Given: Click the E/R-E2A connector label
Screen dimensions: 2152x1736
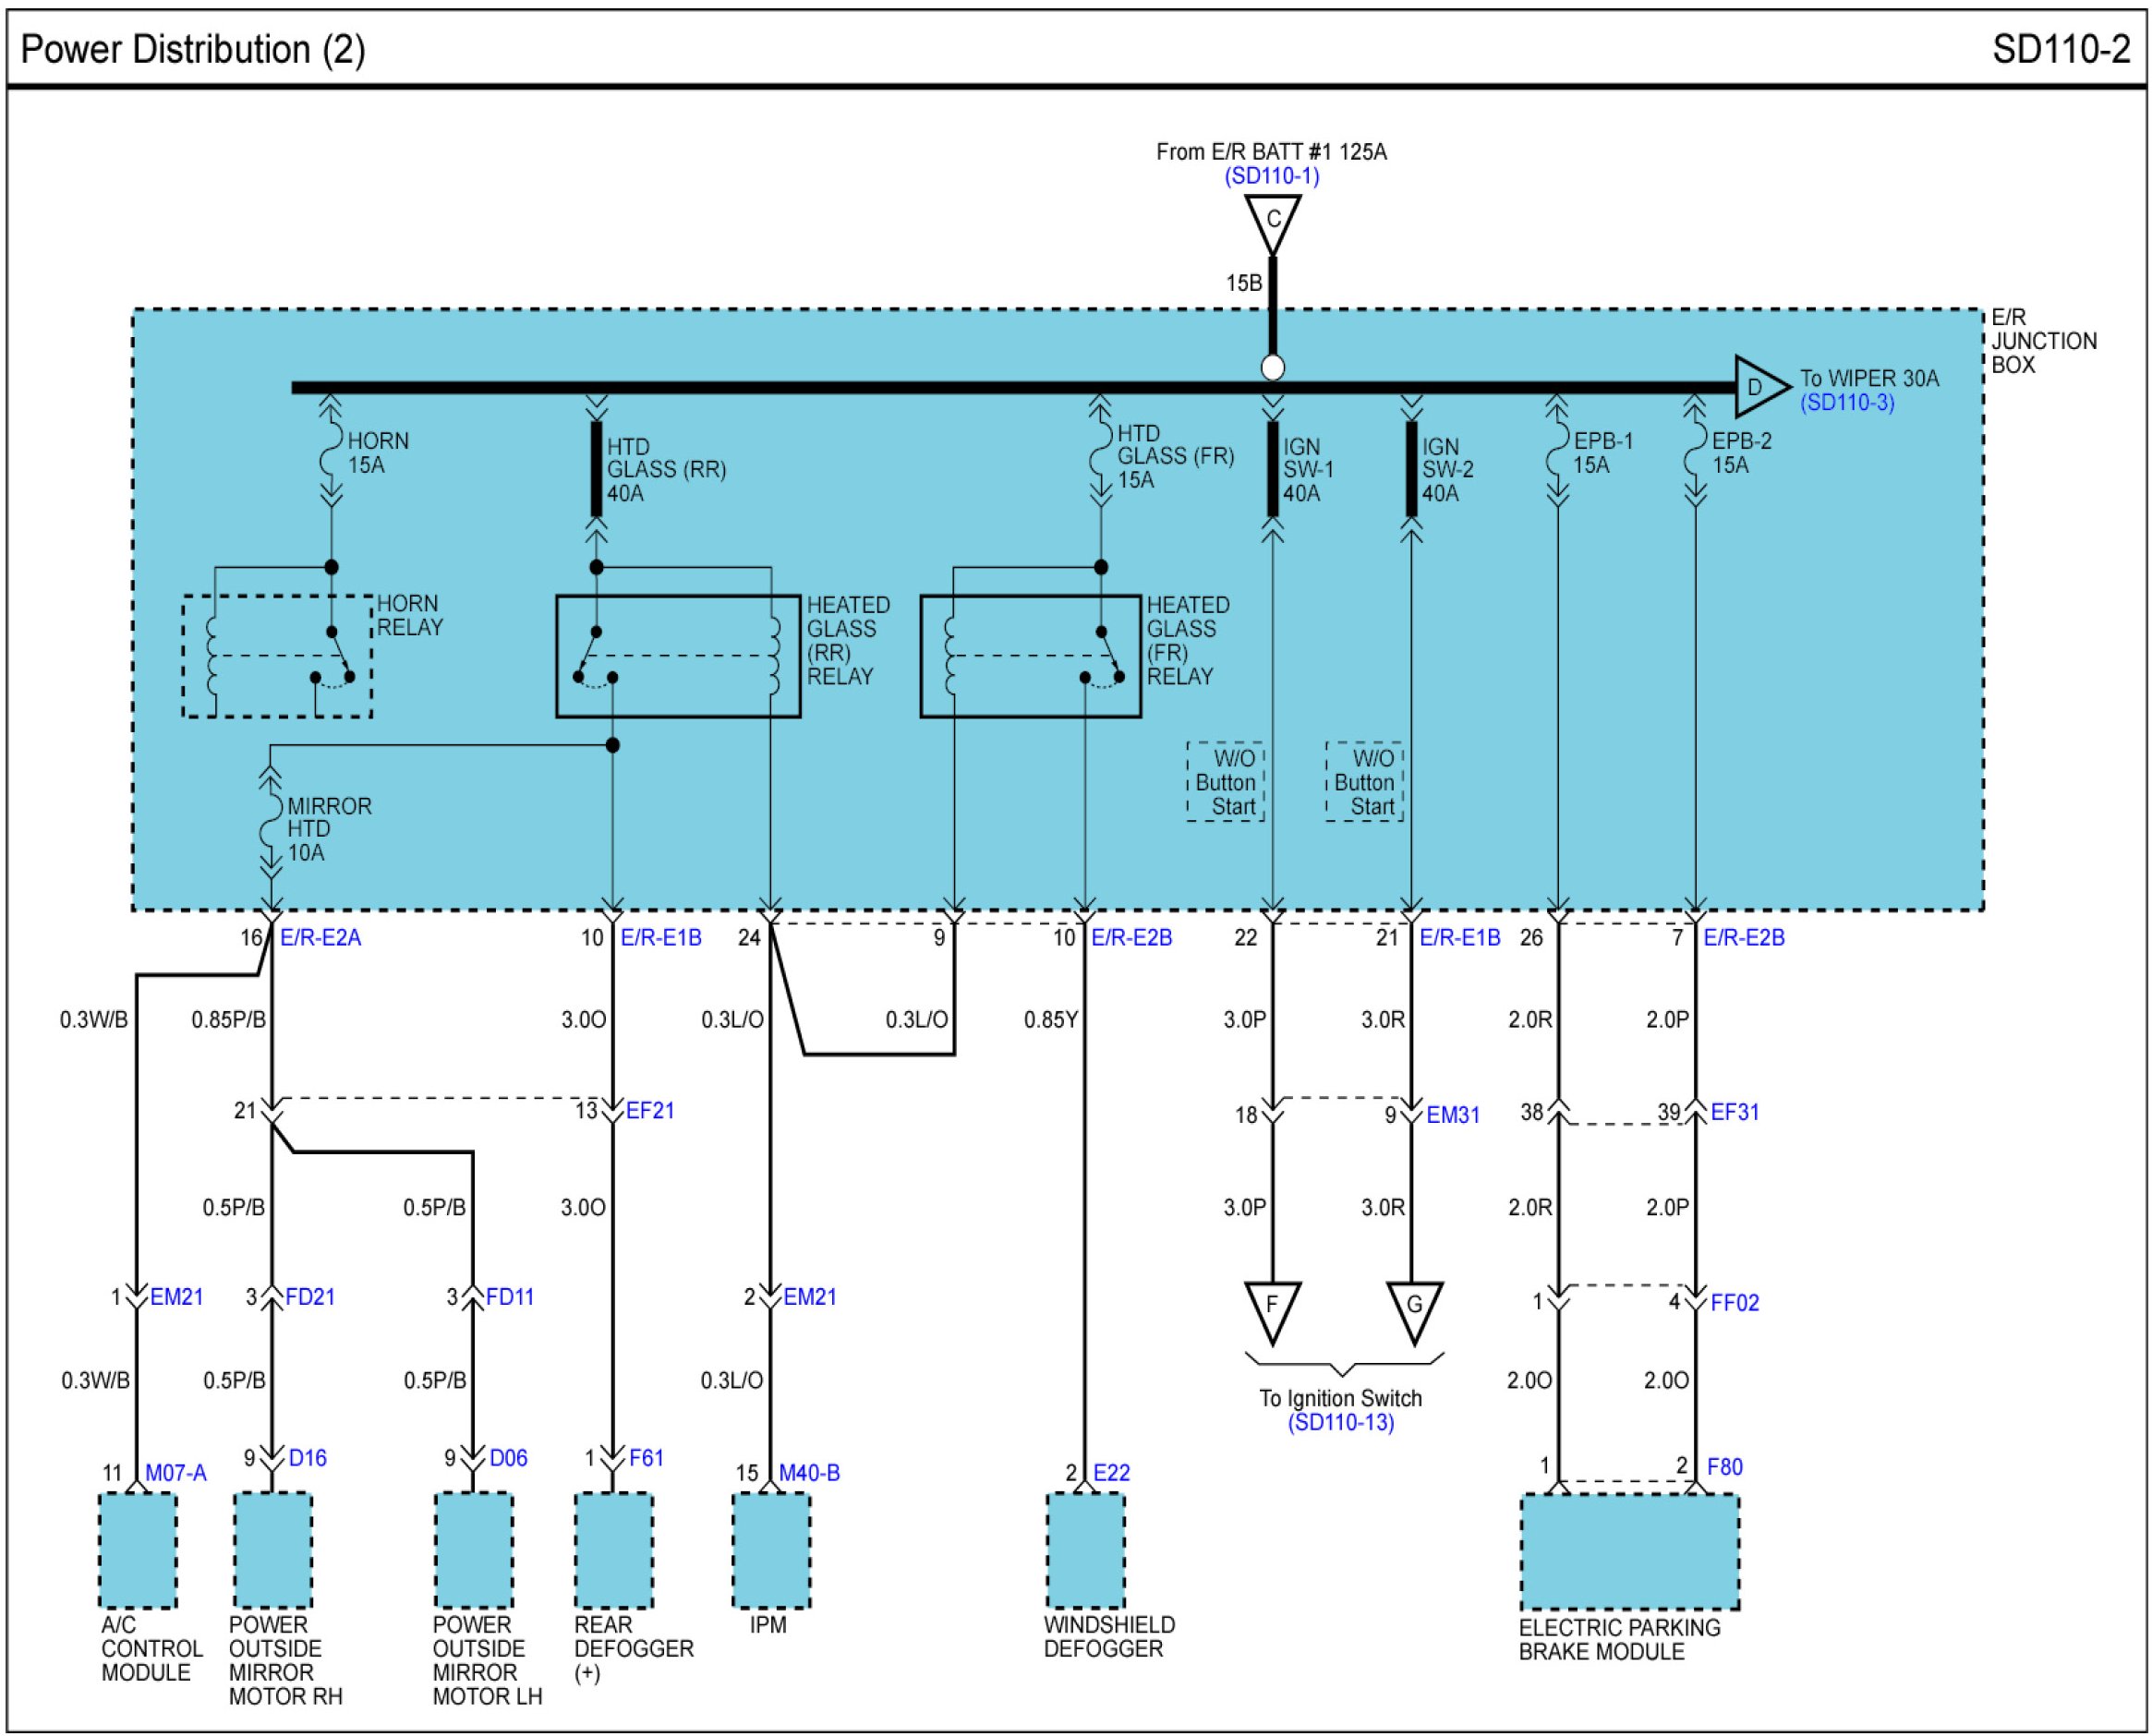Looking at the screenshot, I should click(320, 938).
